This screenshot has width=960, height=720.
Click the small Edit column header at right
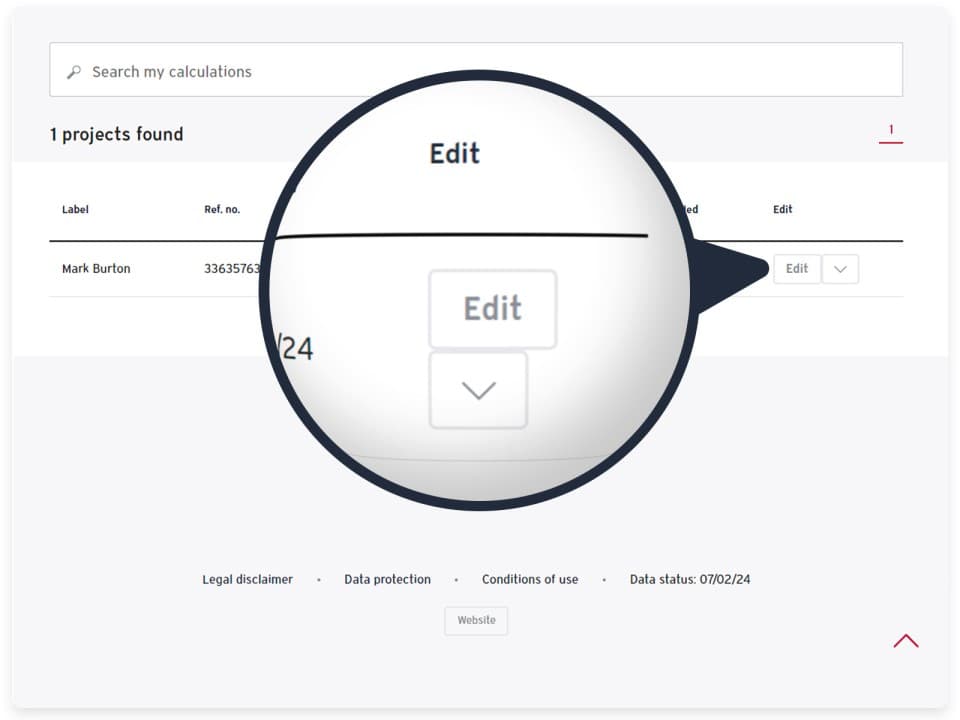click(x=782, y=210)
